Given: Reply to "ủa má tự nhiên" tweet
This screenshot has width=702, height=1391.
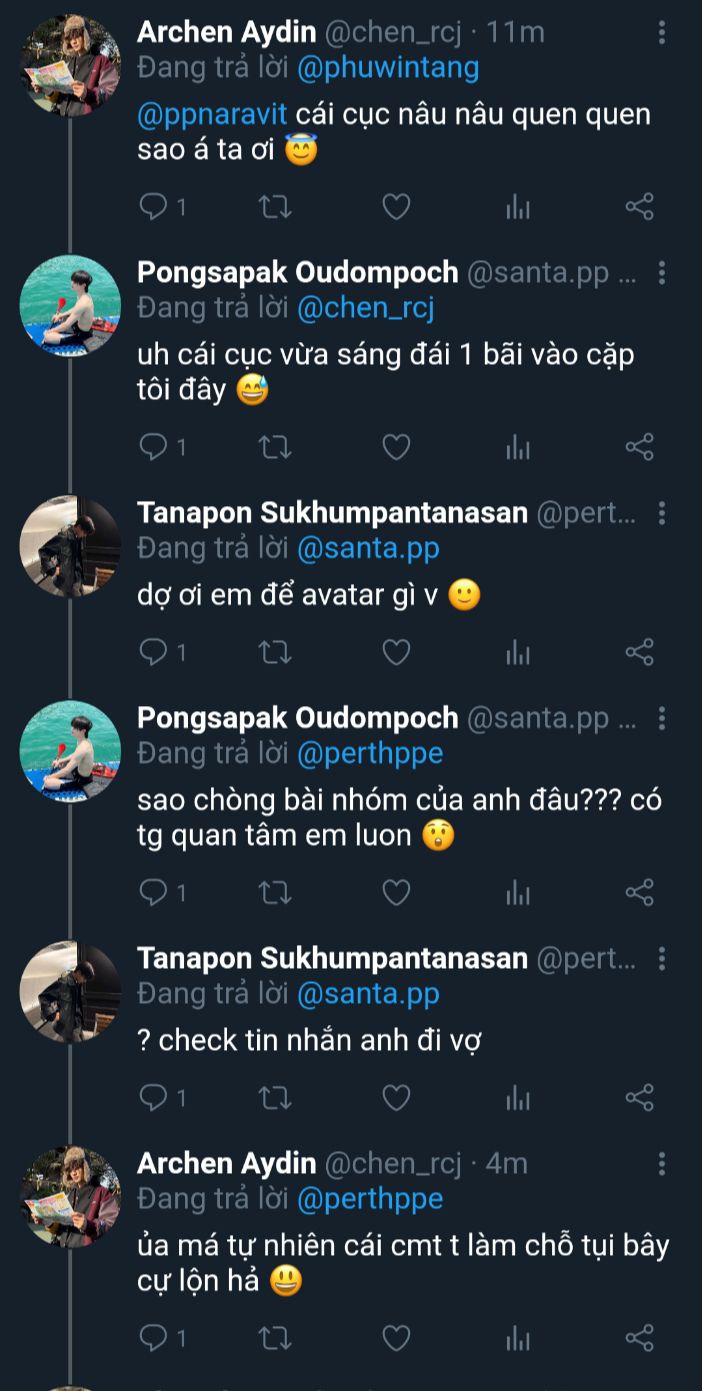Looking at the screenshot, I should (x=155, y=1338).
